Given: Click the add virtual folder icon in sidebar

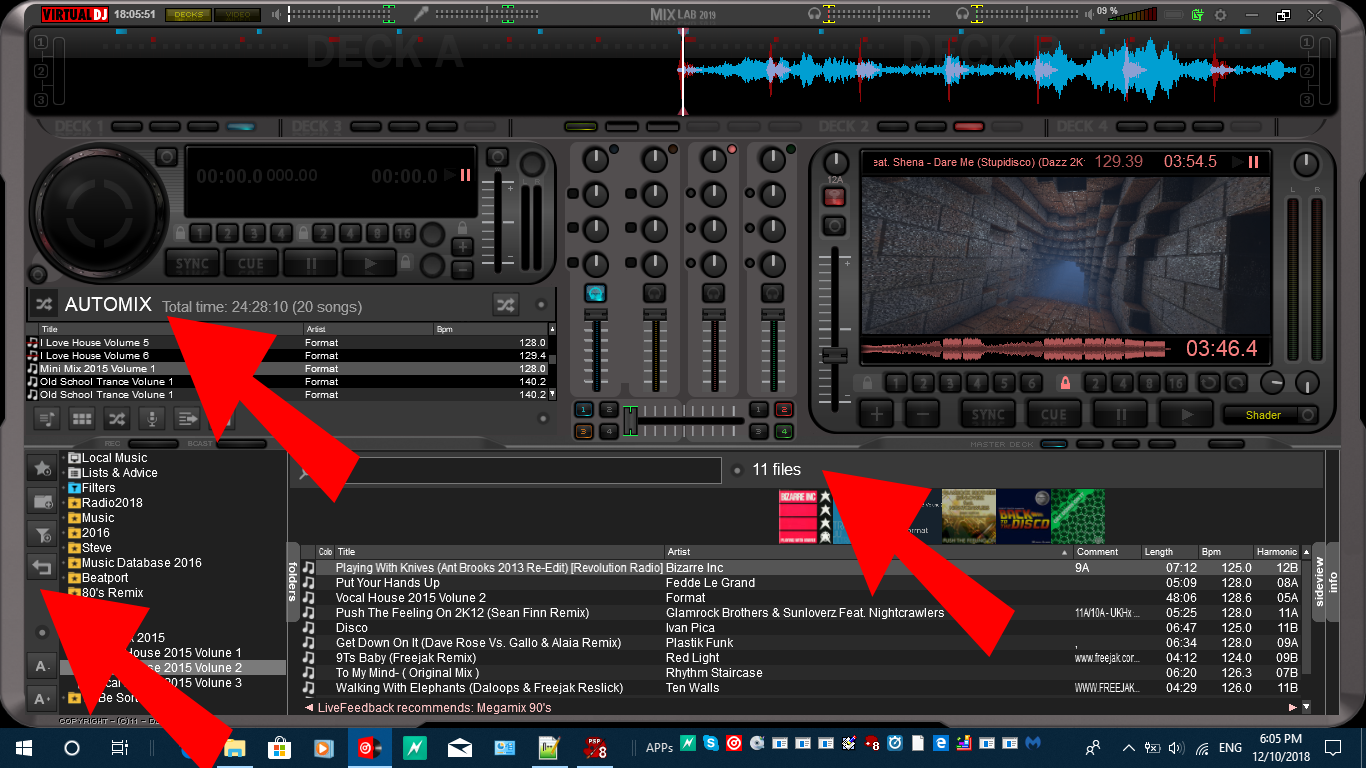Looking at the screenshot, I should [42, 501].
